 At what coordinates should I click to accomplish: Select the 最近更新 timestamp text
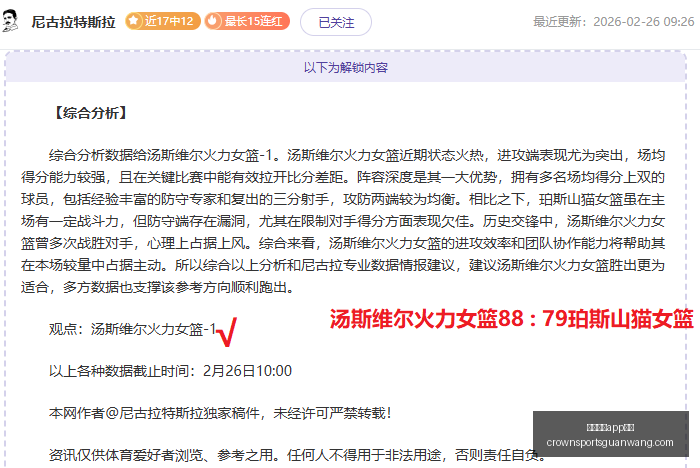(x=614, y=21)
